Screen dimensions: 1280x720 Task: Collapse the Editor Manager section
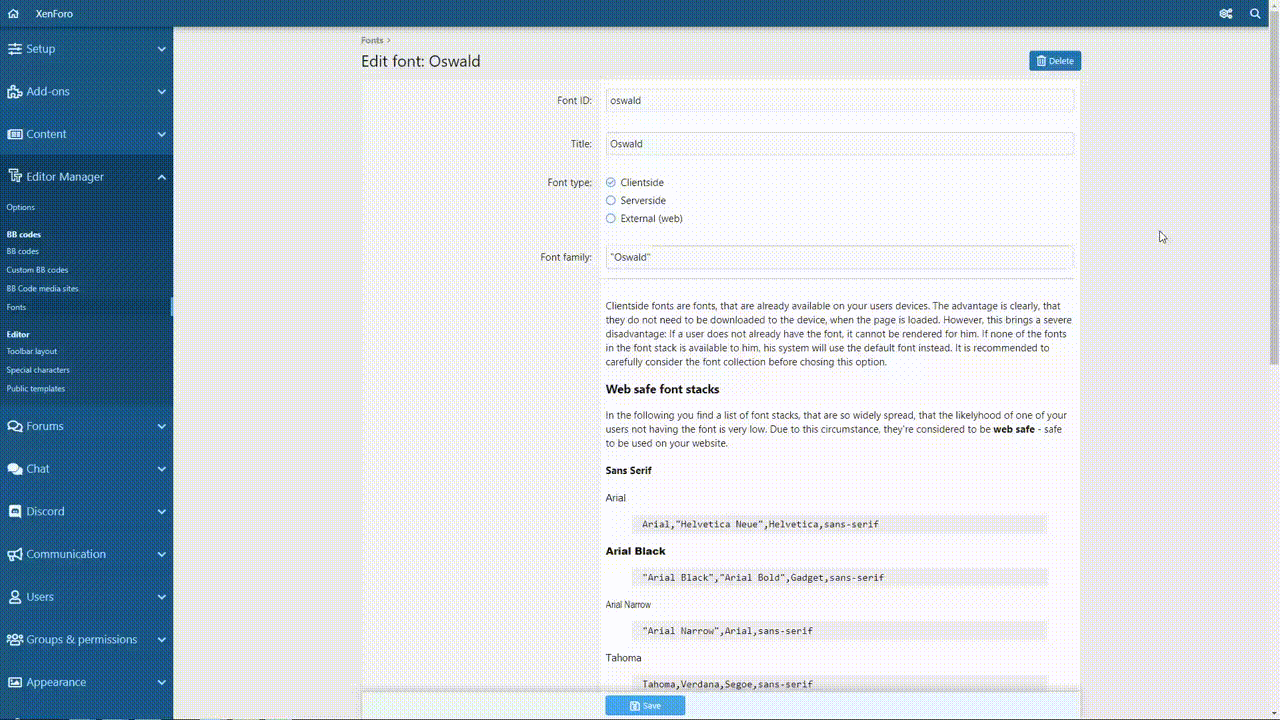click(x=161, y=177)
